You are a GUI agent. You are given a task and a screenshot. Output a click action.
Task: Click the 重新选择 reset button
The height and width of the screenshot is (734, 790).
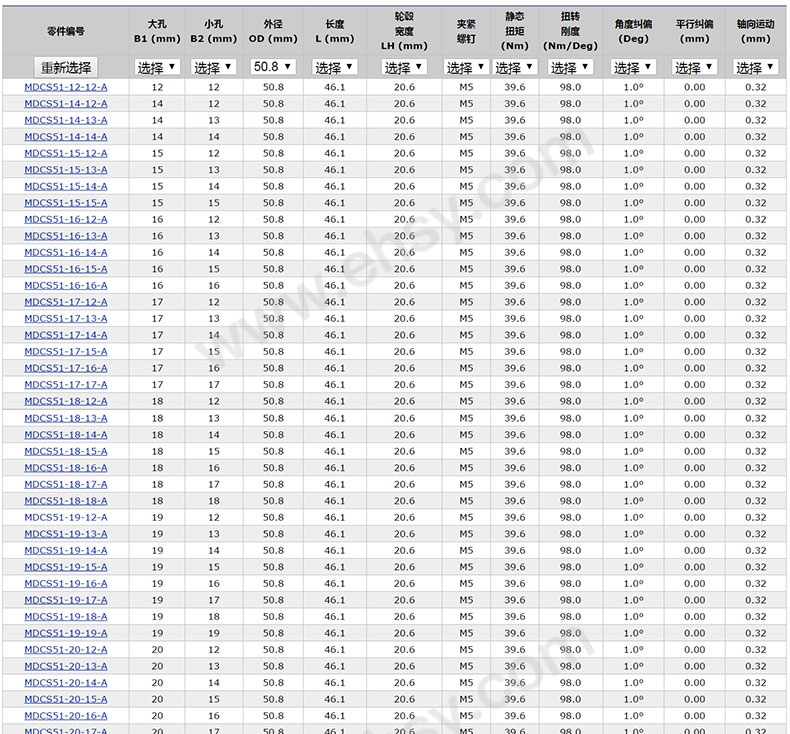click(x=66, y=67)
